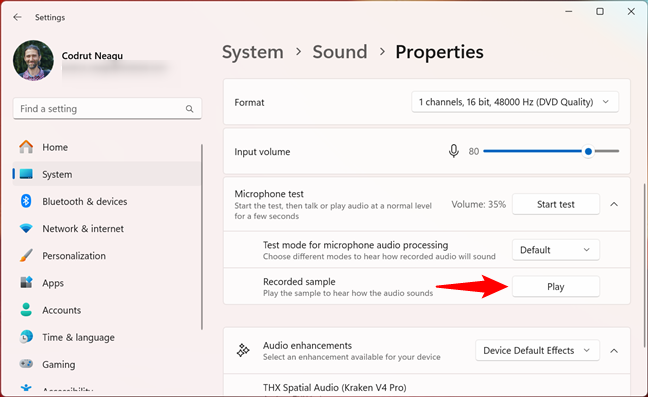Image resolution: width=648 pixels, height=397 pixels.
Task: Open Accounts settings
Action: click(107, 310)
